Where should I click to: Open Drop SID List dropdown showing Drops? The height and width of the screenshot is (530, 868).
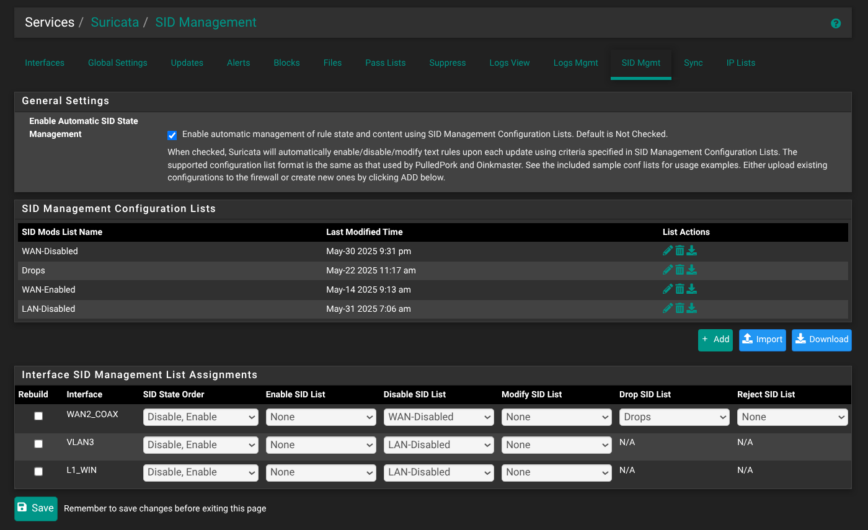674,417
